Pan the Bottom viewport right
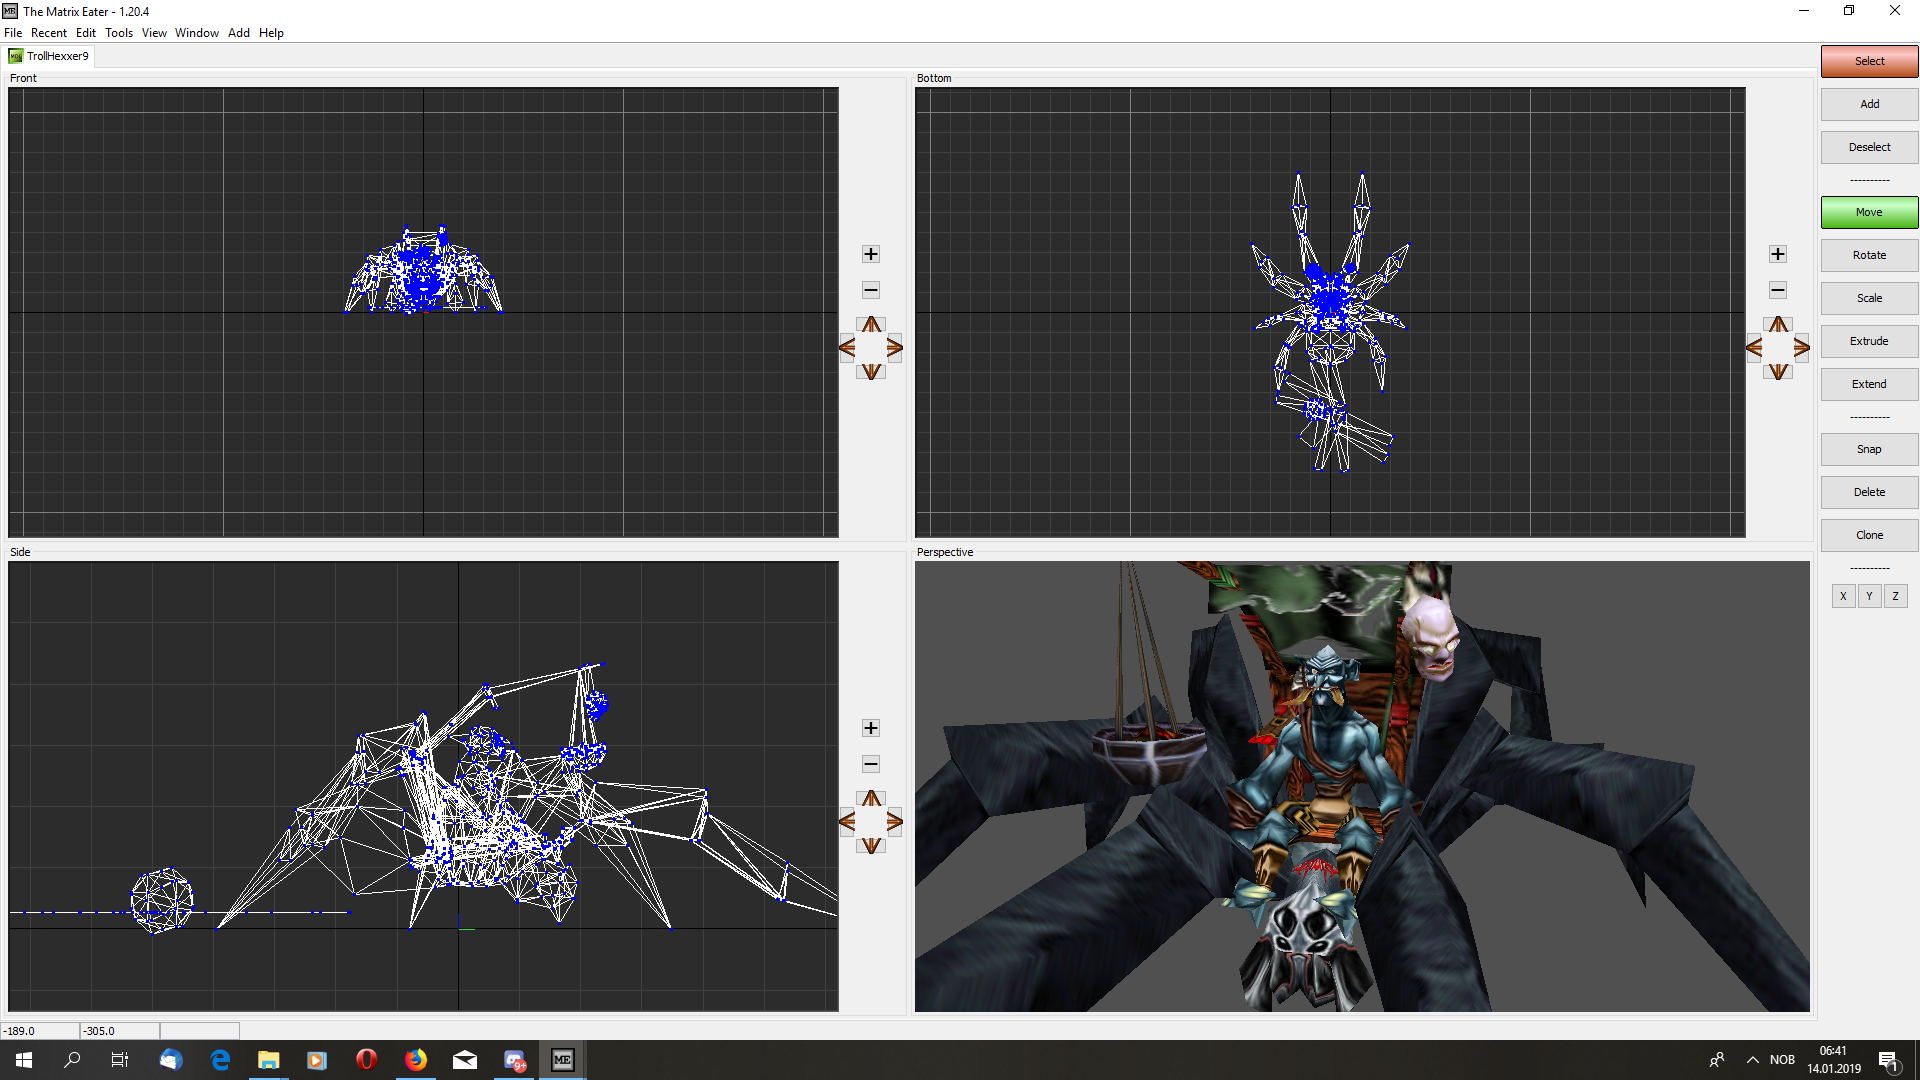 [1802, 348]
